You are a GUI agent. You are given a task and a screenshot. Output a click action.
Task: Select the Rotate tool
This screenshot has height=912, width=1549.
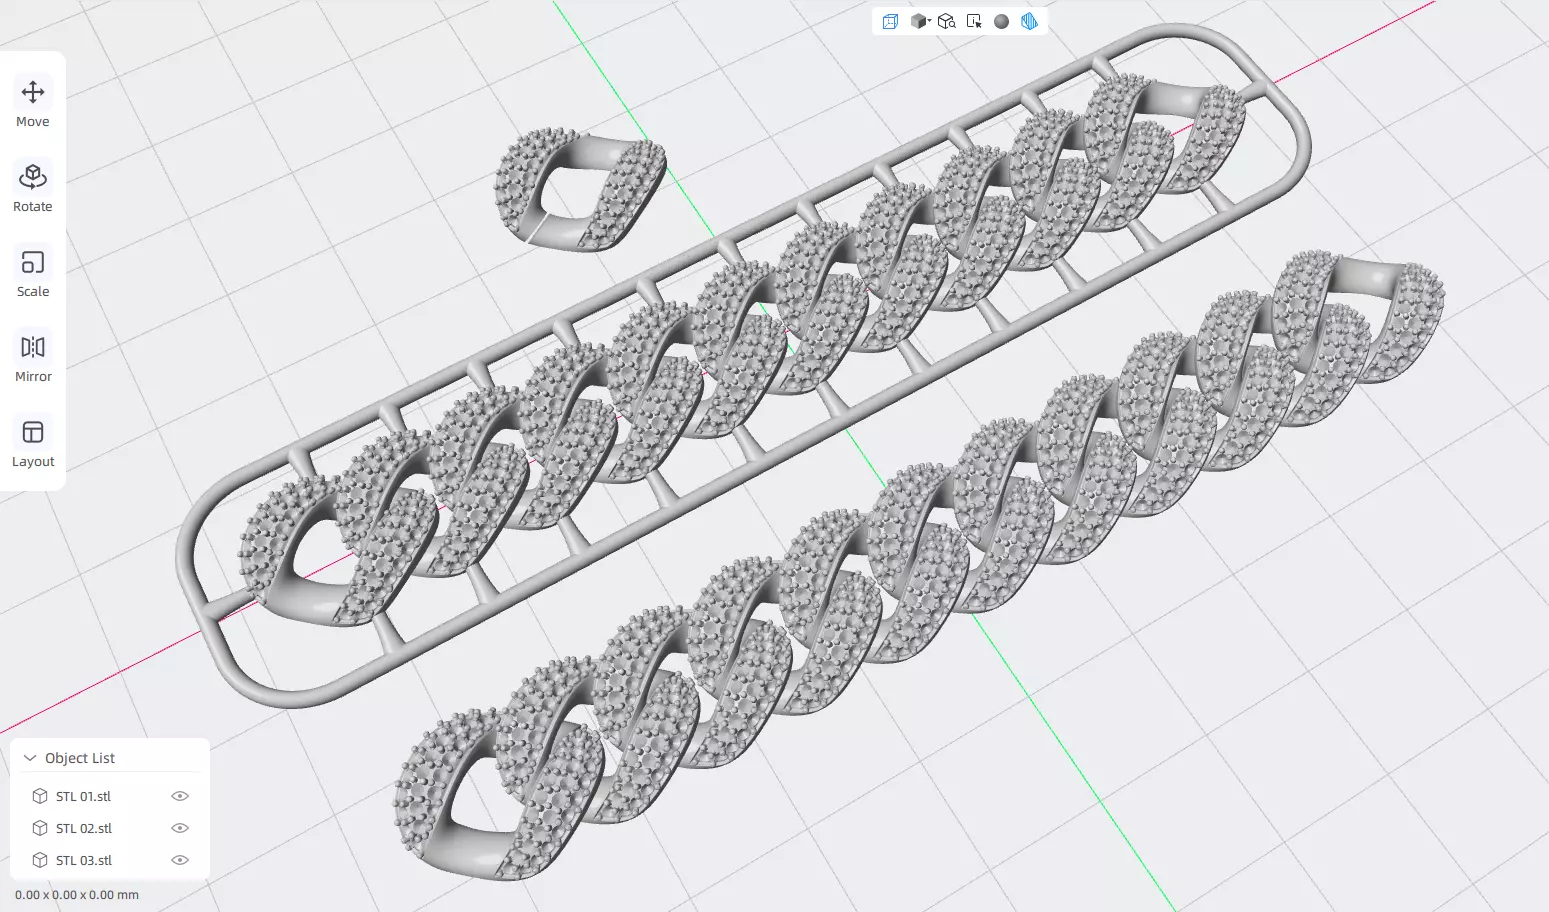pyautogui.click(x=33, y=189)
